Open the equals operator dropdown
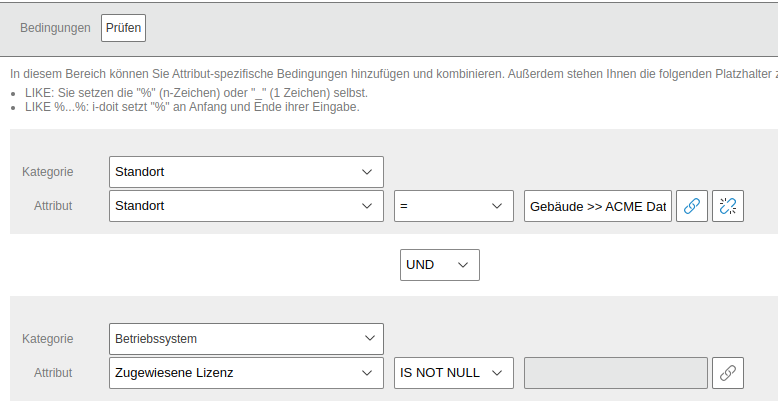Image resolution: width=778 pixels, height=404 pixels. (453, 206)
